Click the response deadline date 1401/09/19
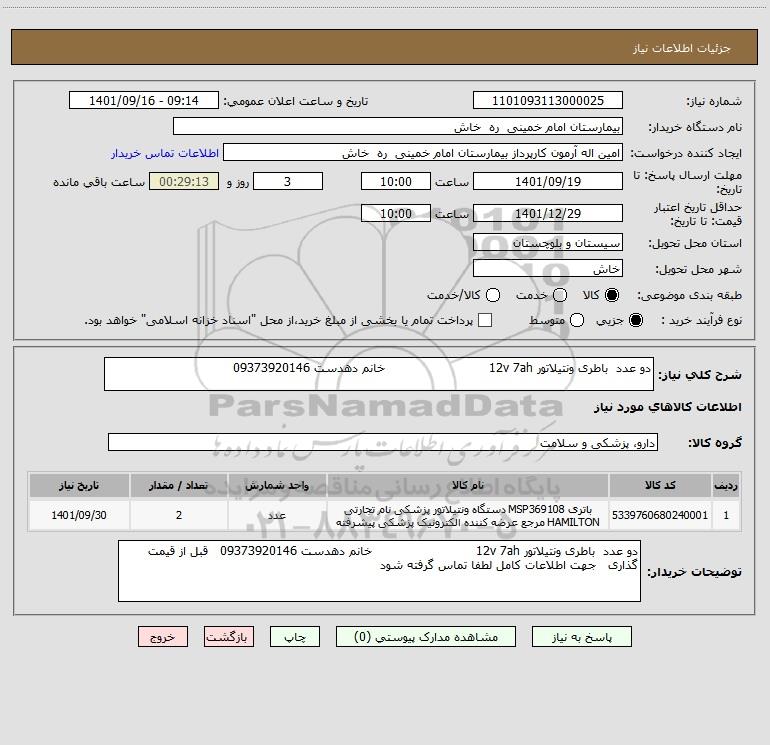The image size is (770, 745). [x=548, y=181]
